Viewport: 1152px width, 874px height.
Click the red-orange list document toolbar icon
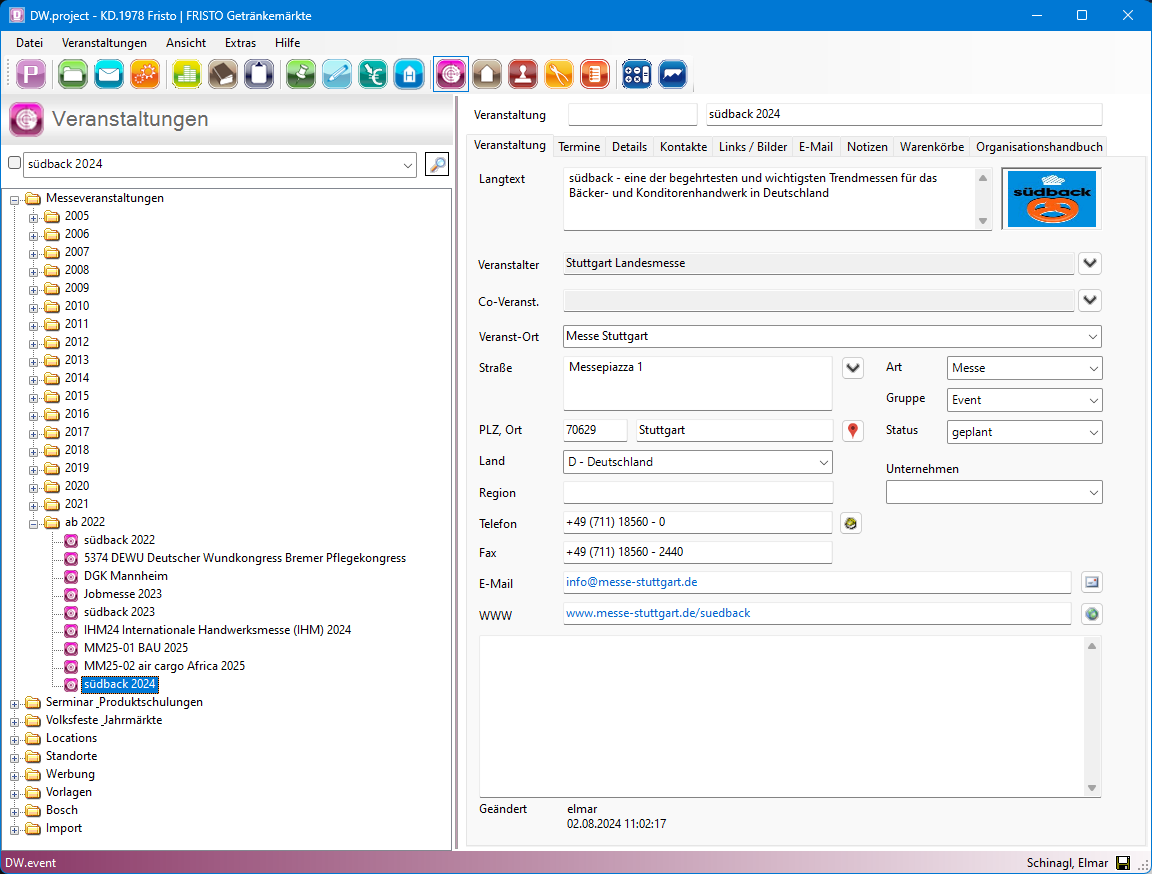click(594, 74)
